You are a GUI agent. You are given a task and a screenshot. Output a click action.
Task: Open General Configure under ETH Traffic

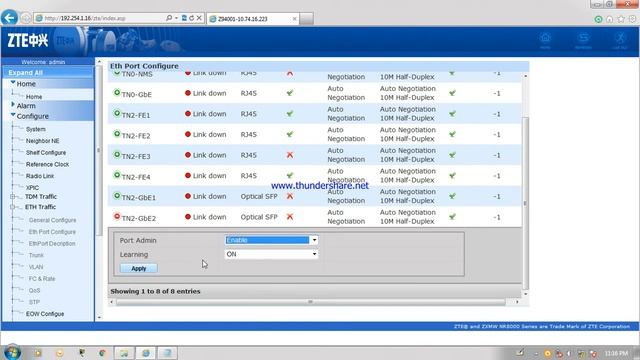coord(52,220)
